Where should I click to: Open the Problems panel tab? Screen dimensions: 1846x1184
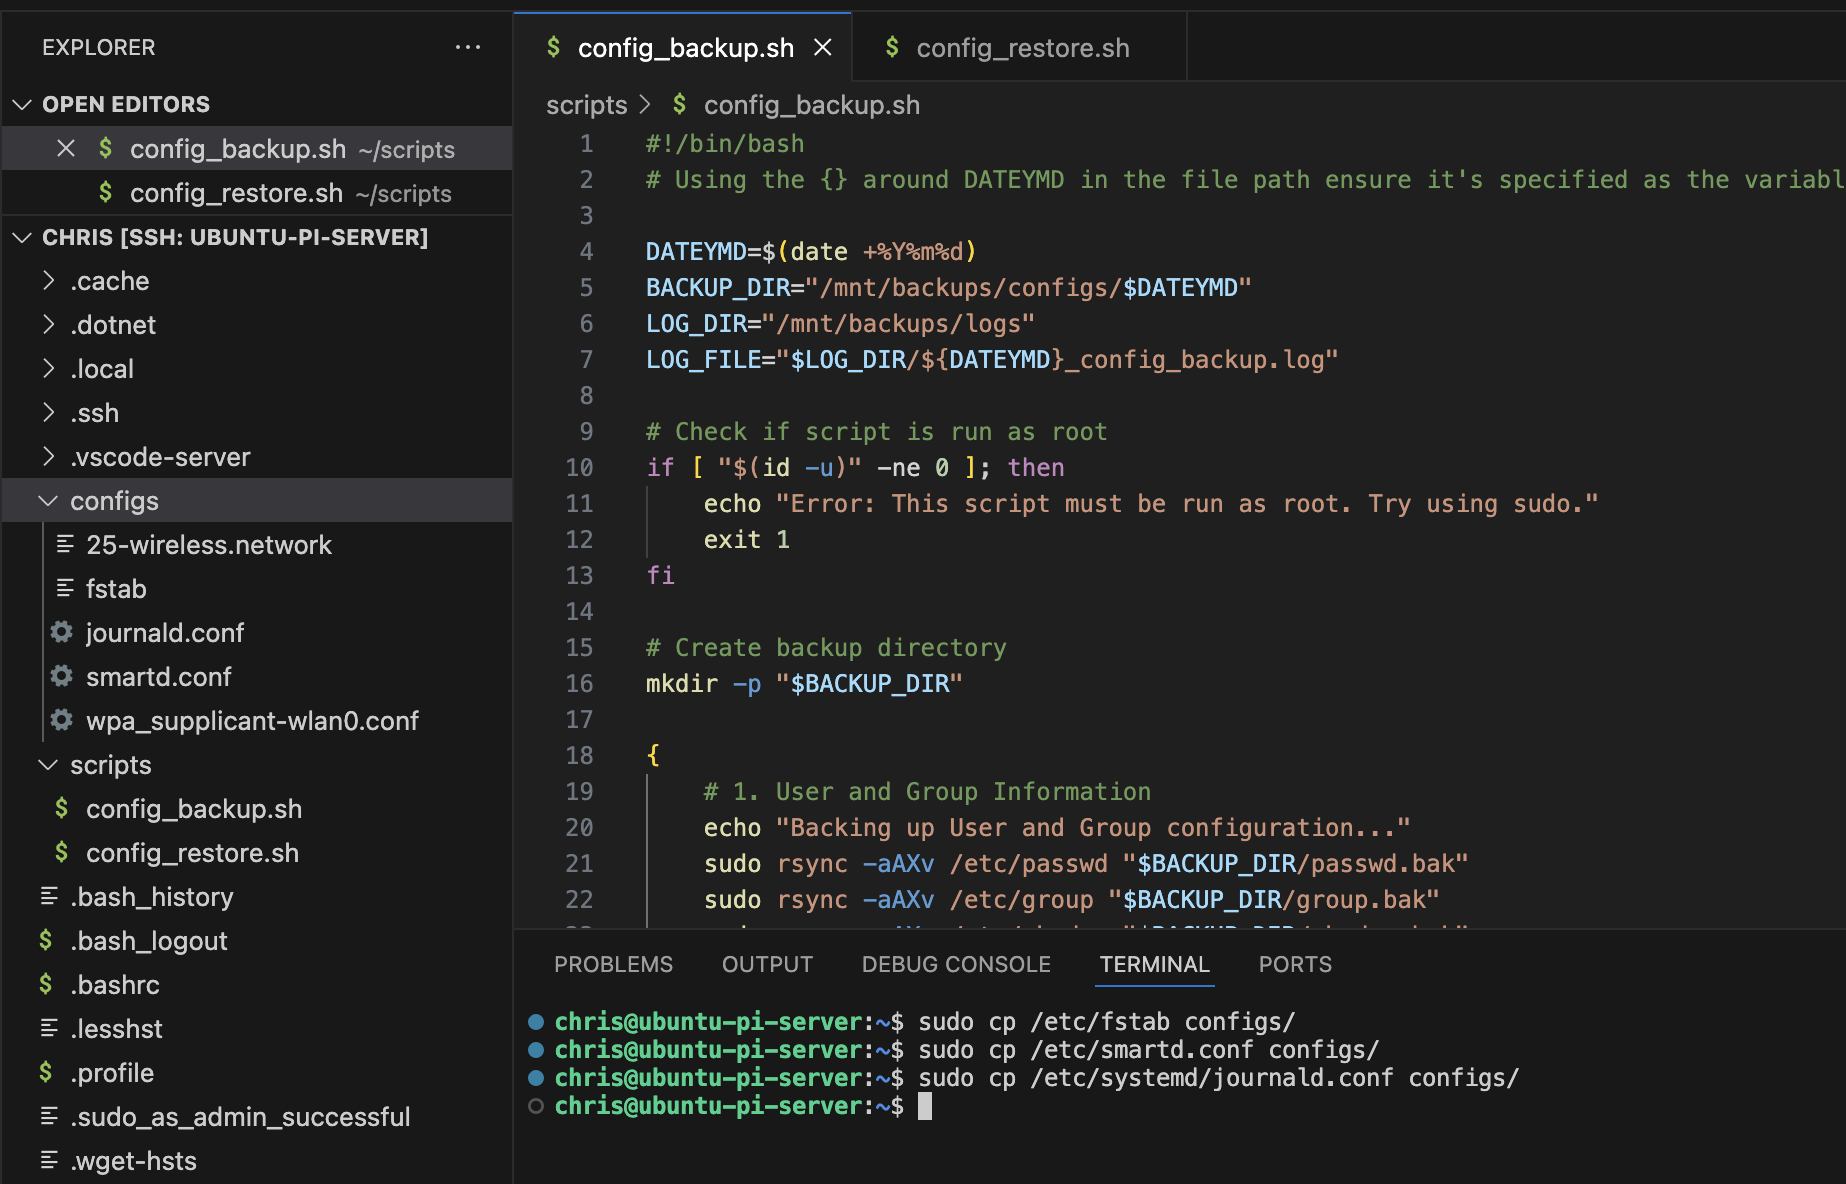click(x=613, y=964)
